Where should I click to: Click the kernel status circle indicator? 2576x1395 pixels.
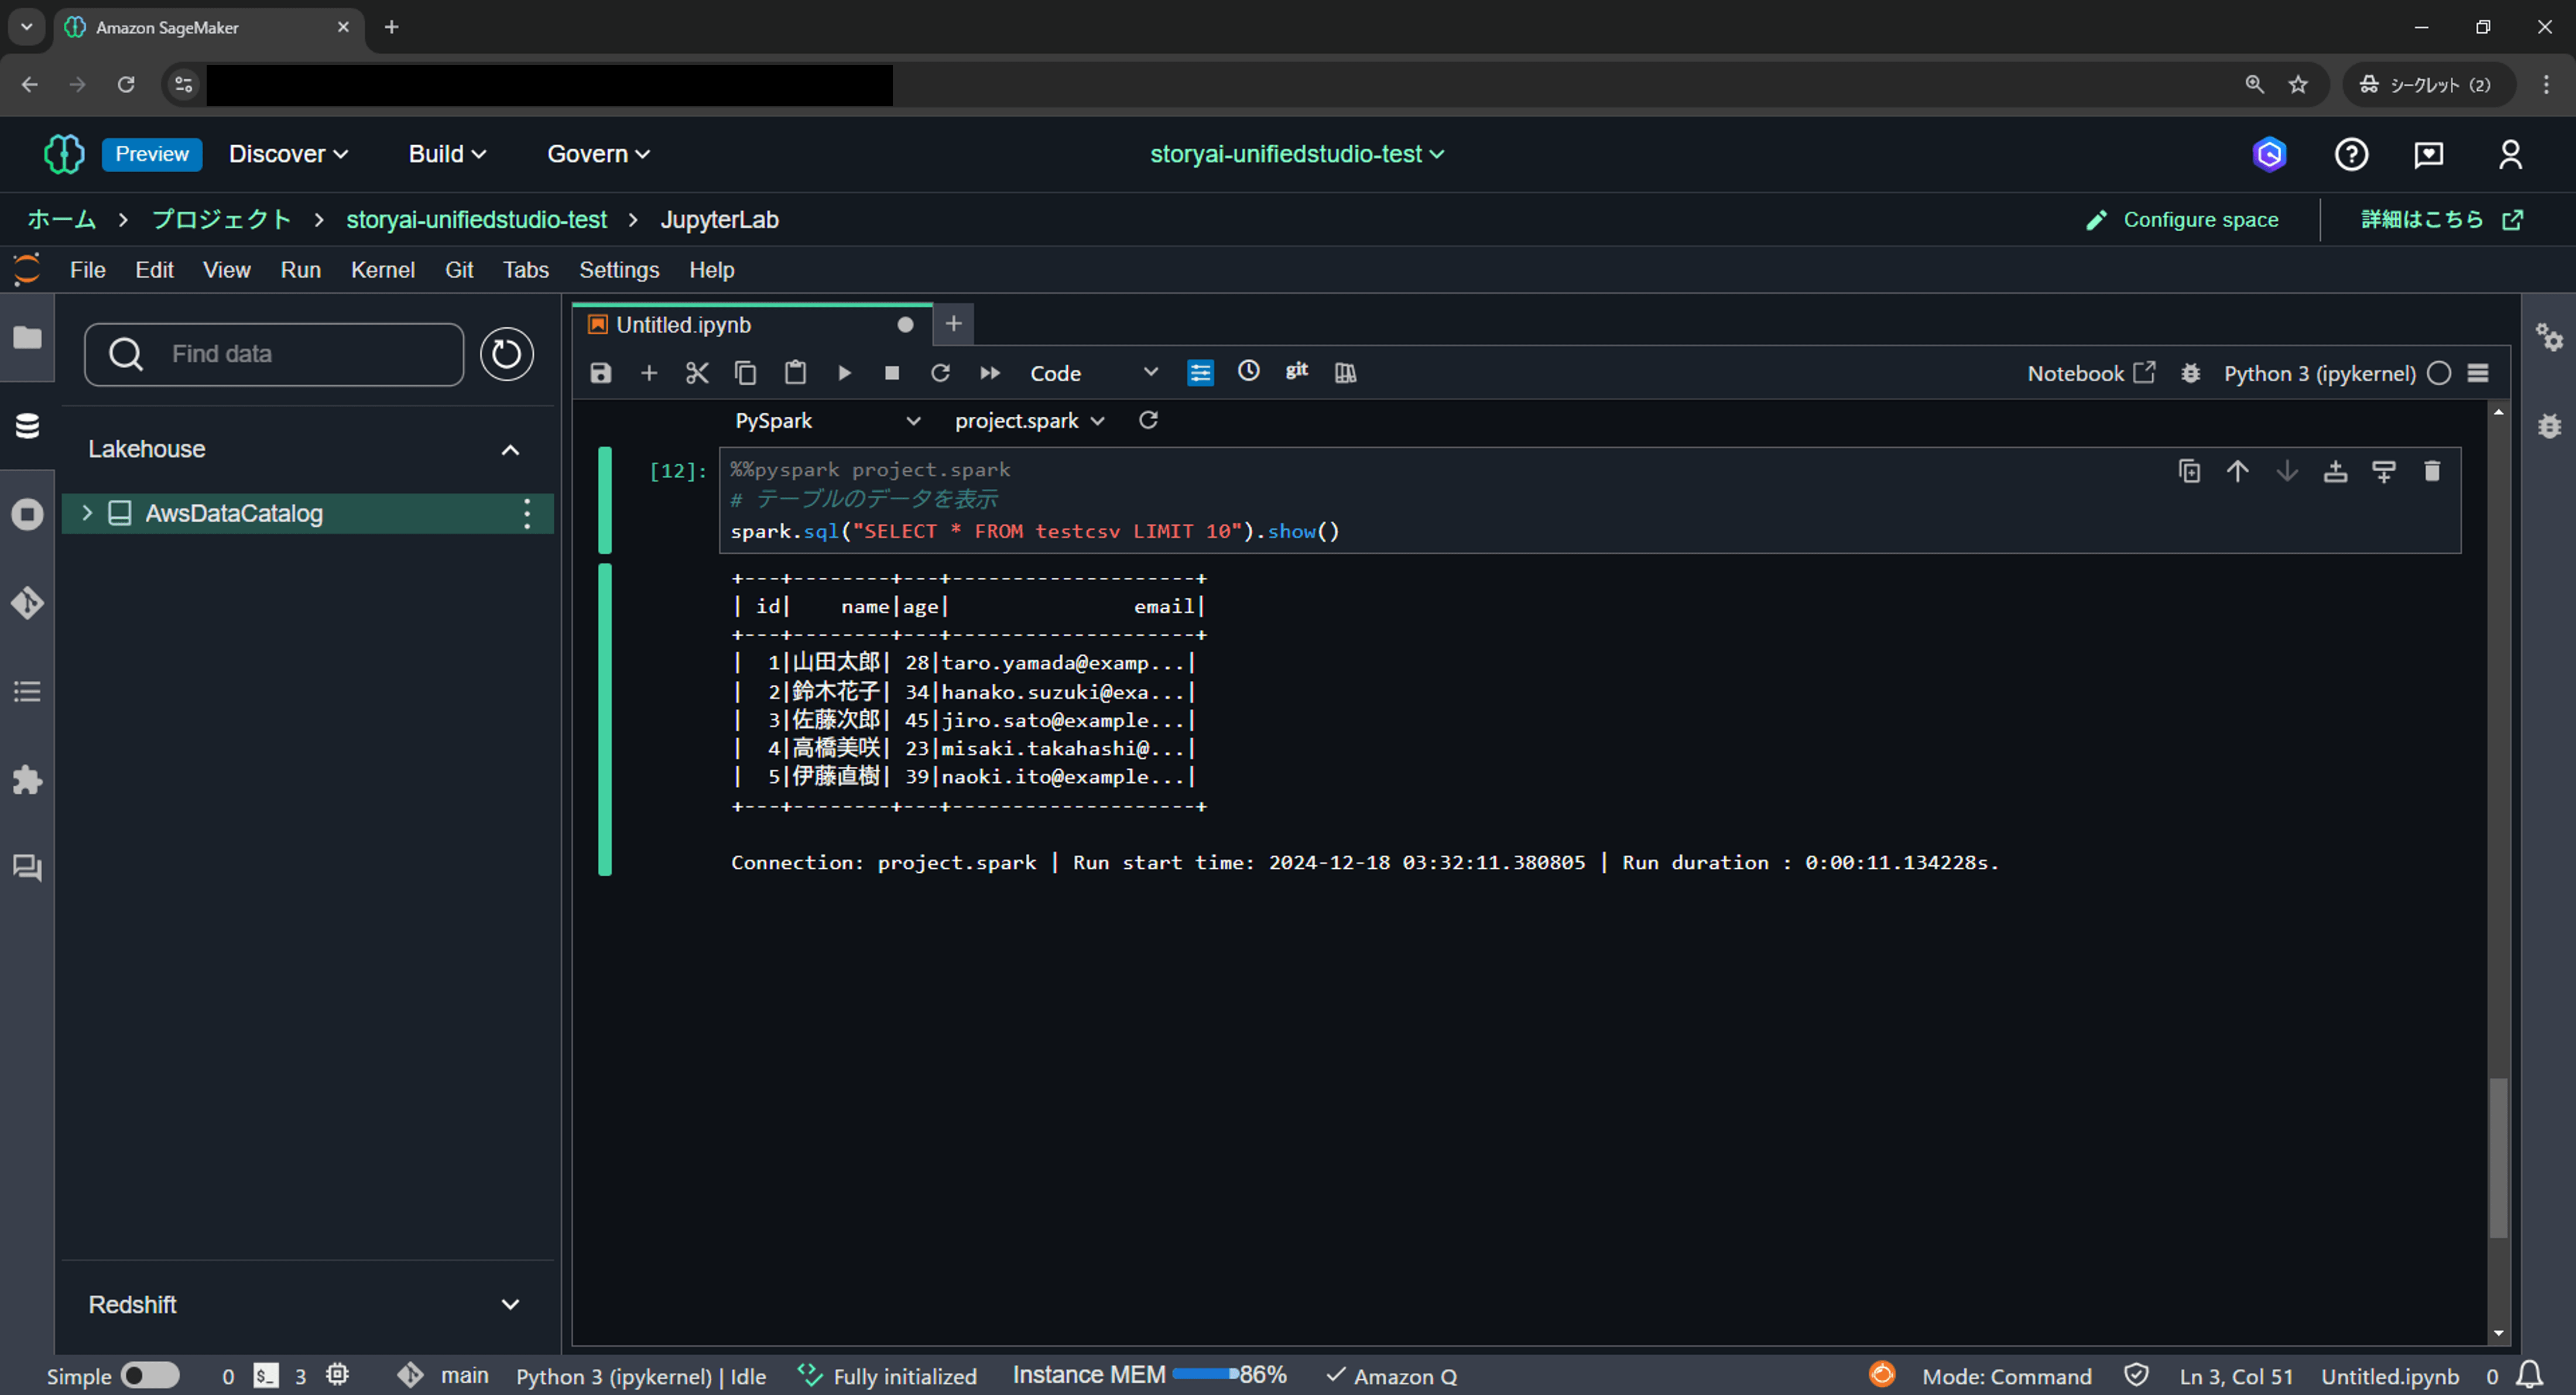click(x=2439, y=373)
